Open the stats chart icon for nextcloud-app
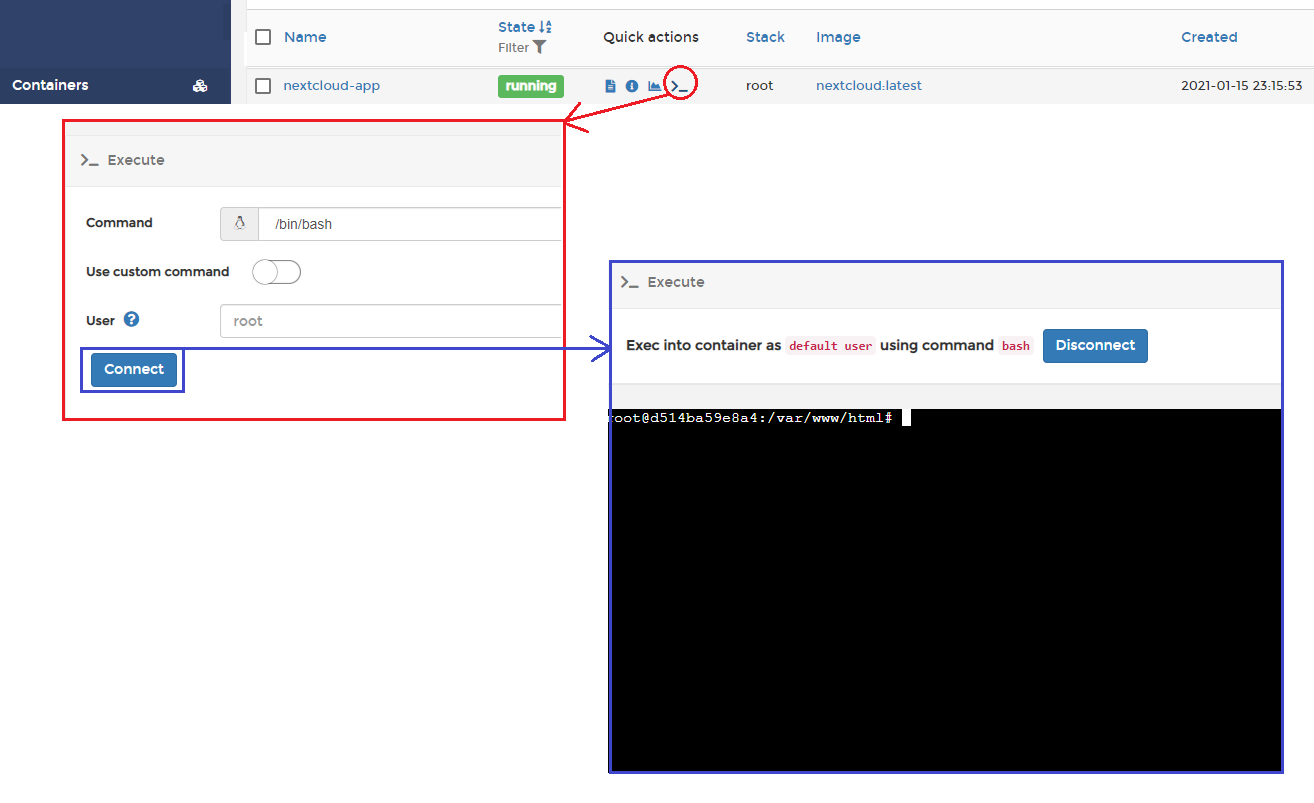 [x=654, y=86]
